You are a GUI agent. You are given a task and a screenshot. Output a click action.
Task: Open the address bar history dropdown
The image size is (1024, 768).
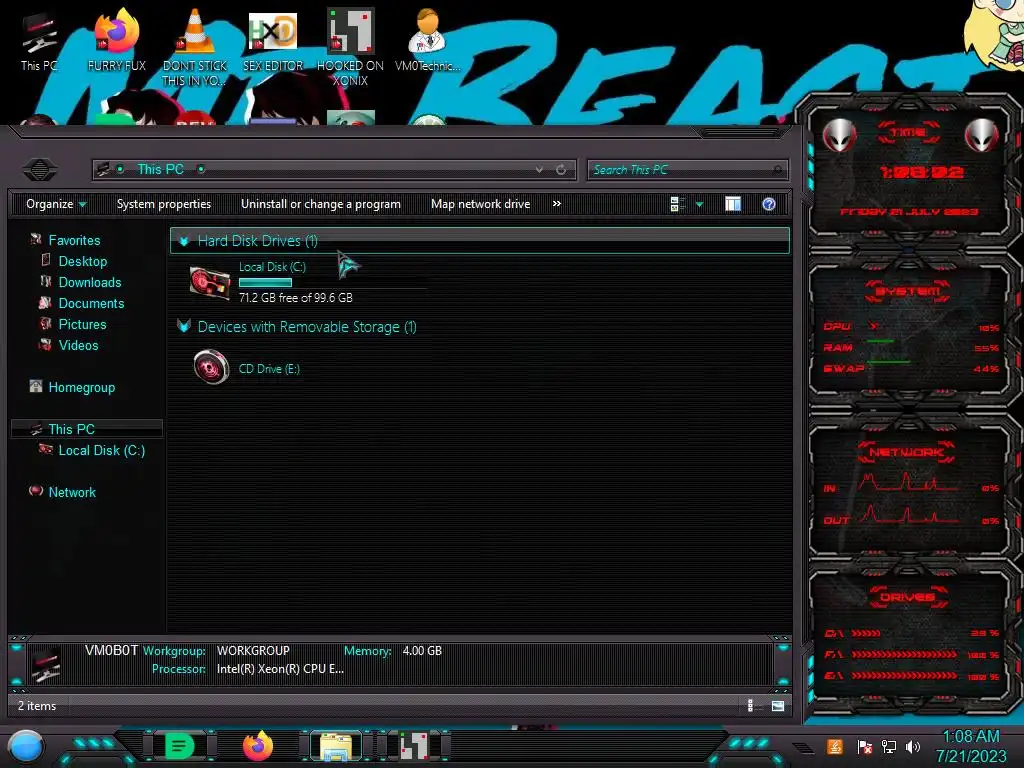539,170
